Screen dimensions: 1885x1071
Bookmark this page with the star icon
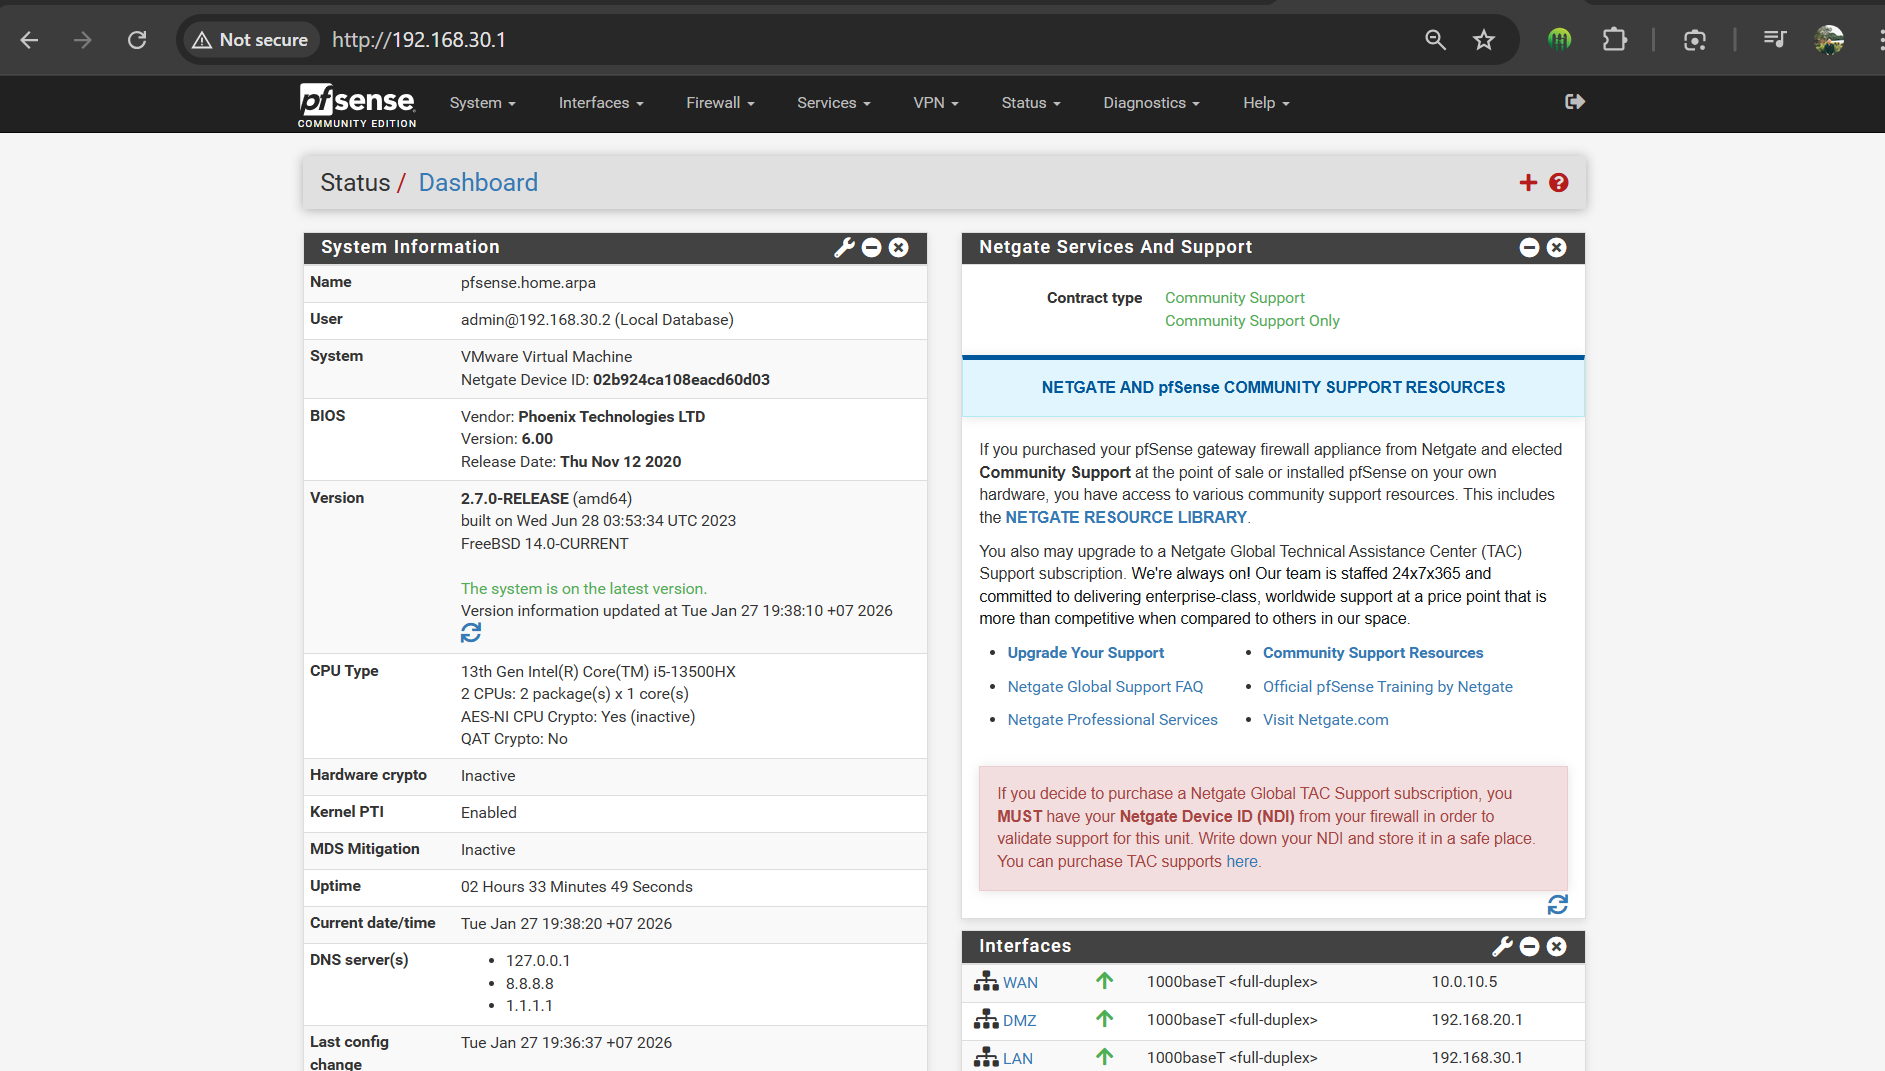(x=1483, y=40)
